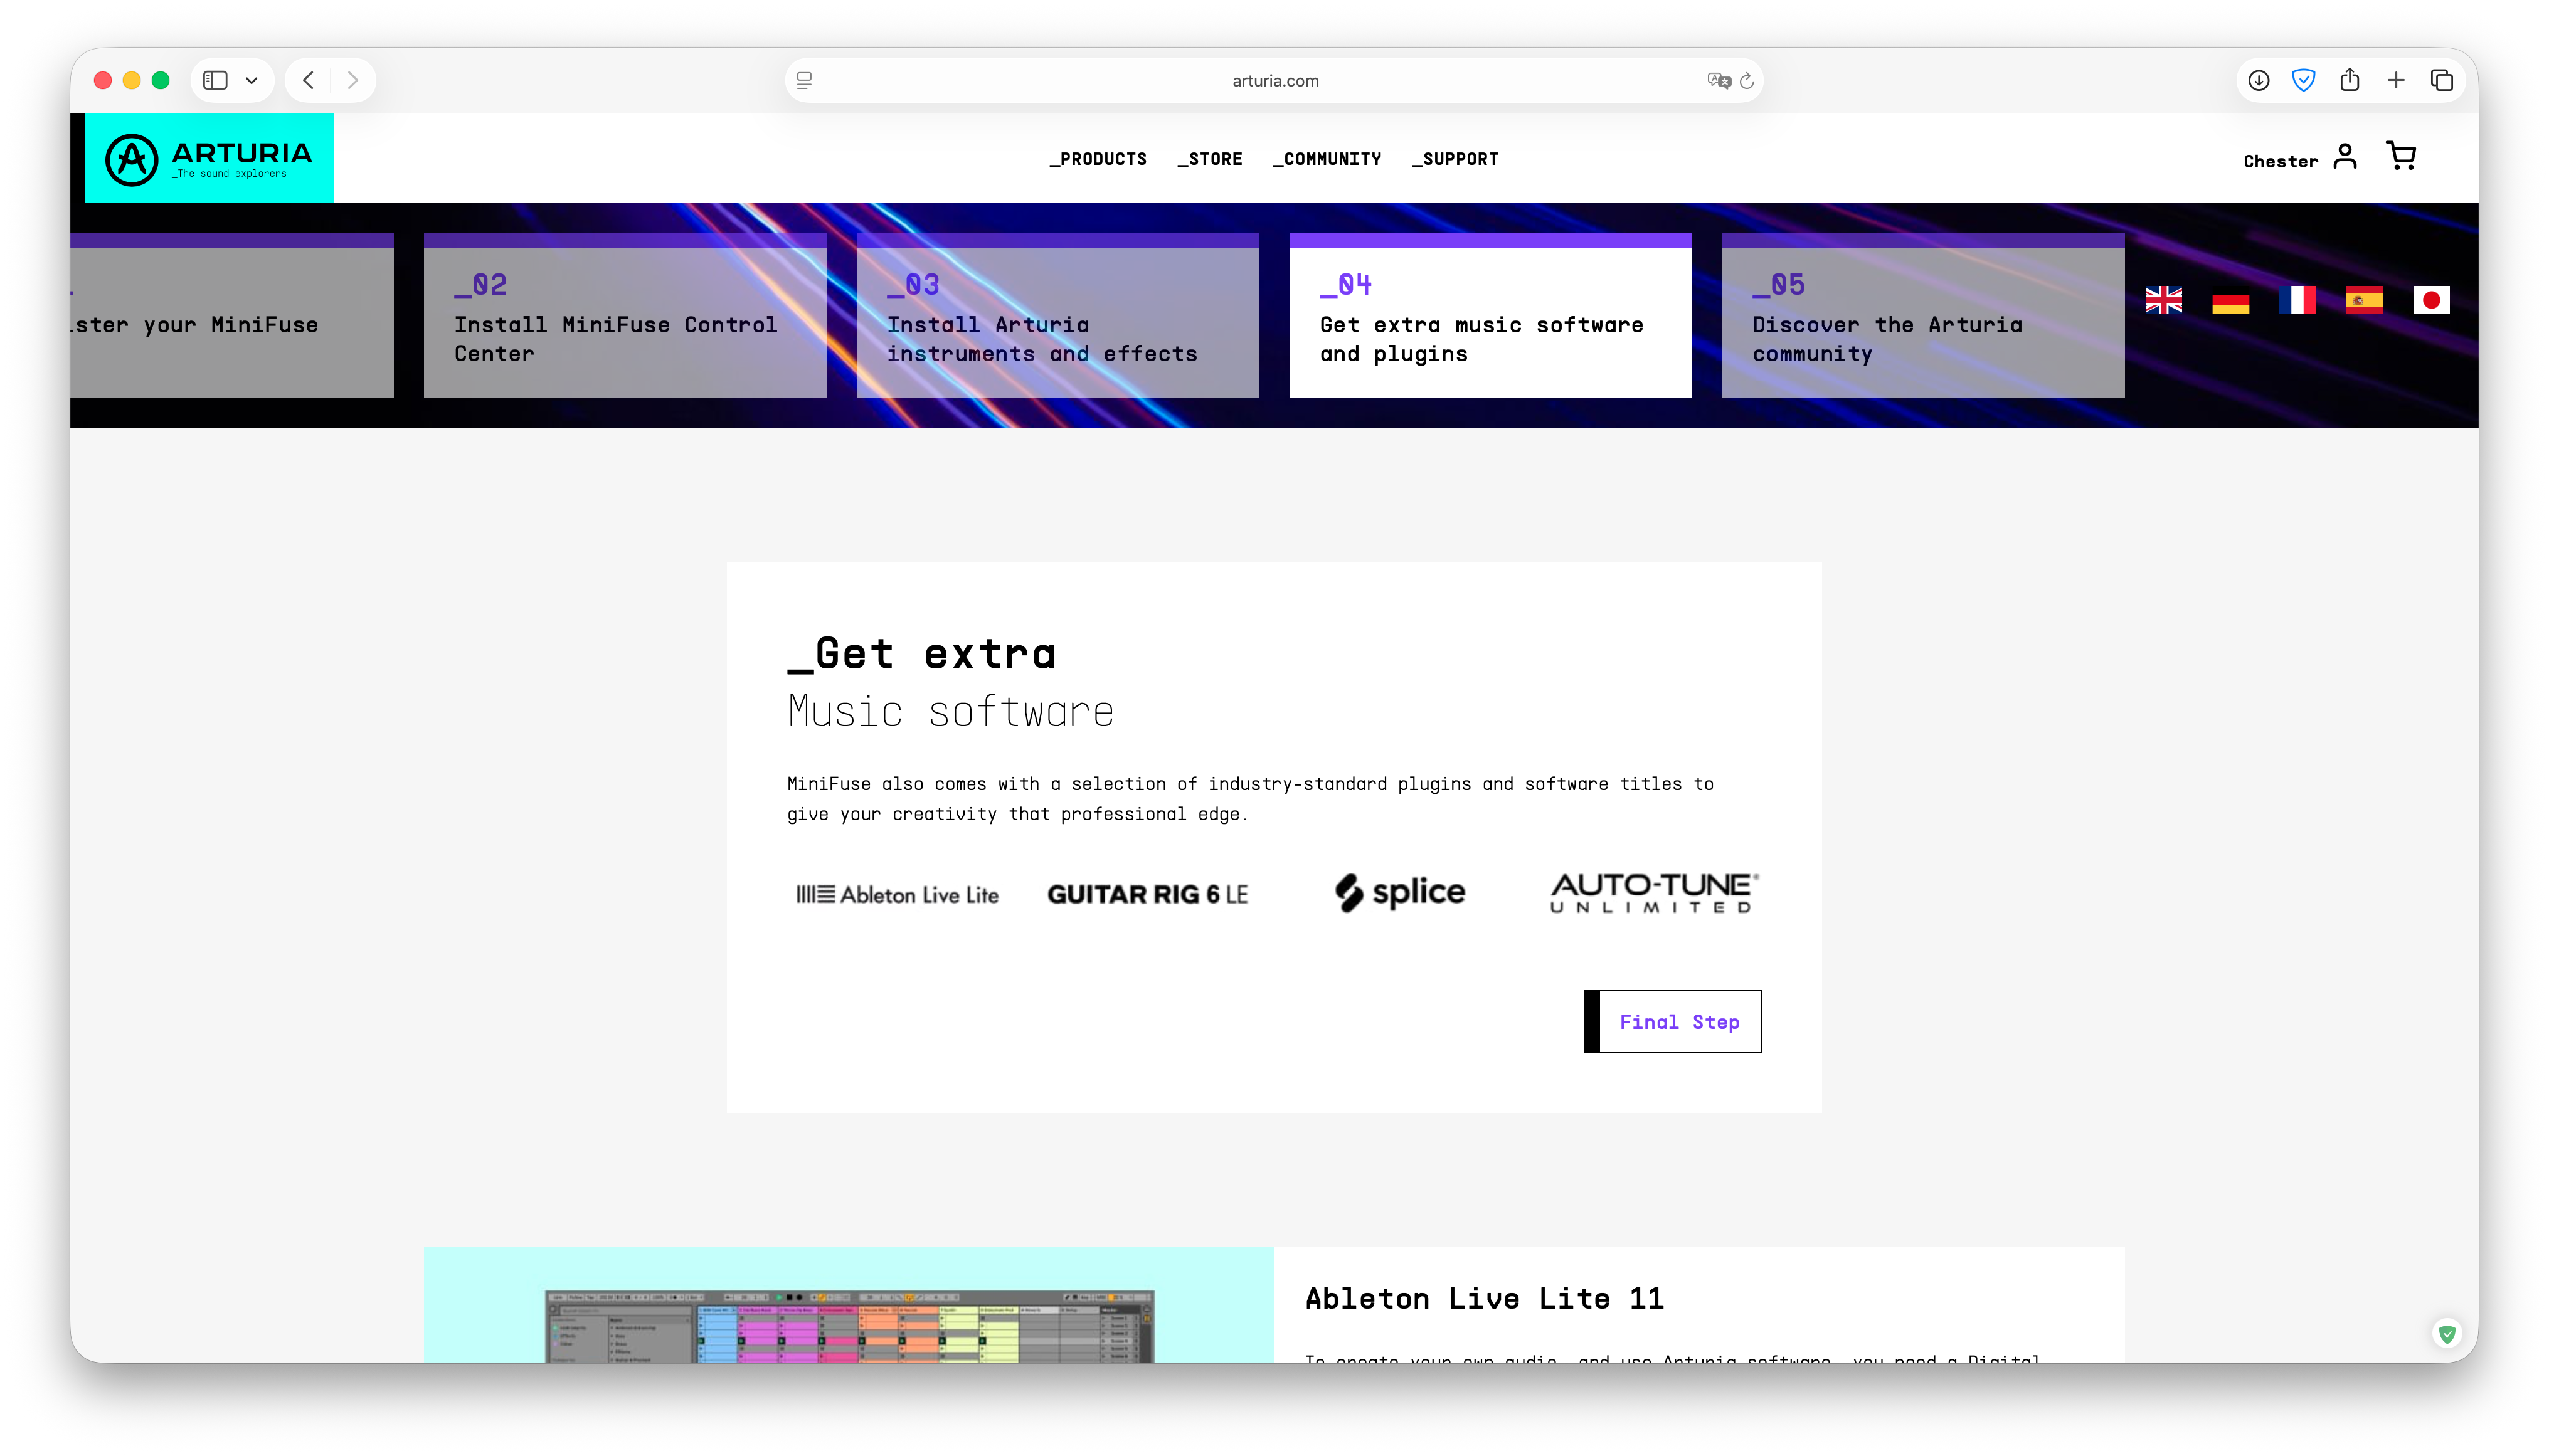This screenshot has width=2549, height=1456.
Task: Toggle the Safari sidebar
Action: point(215,80)
